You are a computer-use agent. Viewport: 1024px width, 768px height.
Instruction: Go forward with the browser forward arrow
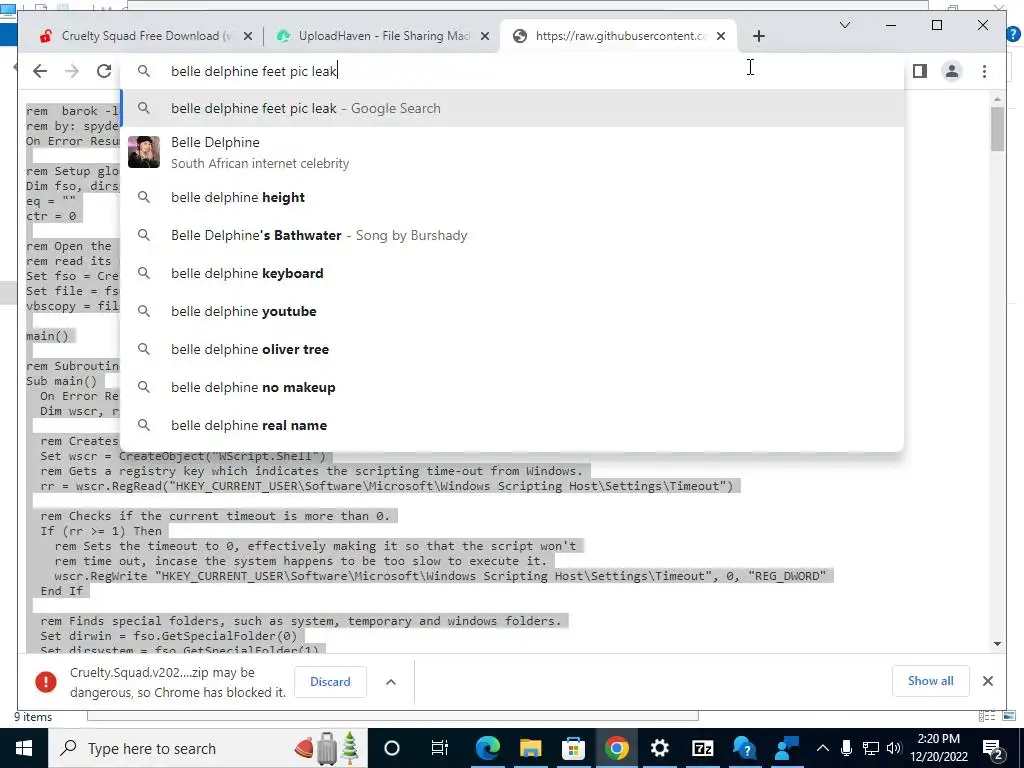72,71
